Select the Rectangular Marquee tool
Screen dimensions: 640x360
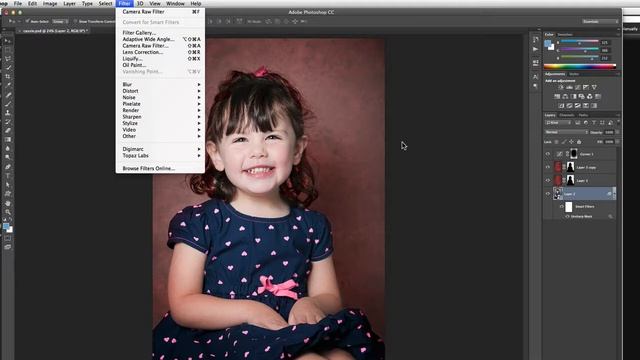tap(8, 50)
